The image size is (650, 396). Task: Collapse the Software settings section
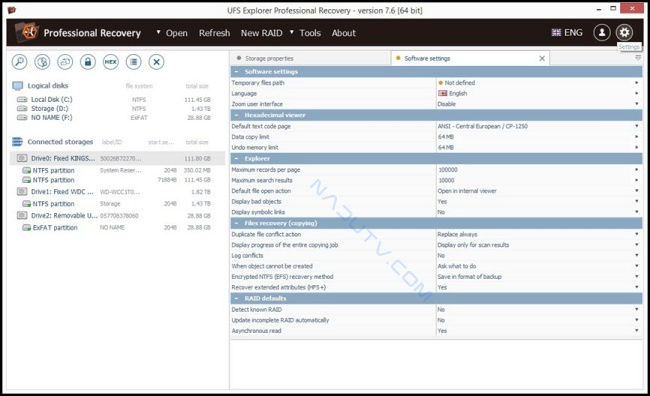click(x=236, y=72)
